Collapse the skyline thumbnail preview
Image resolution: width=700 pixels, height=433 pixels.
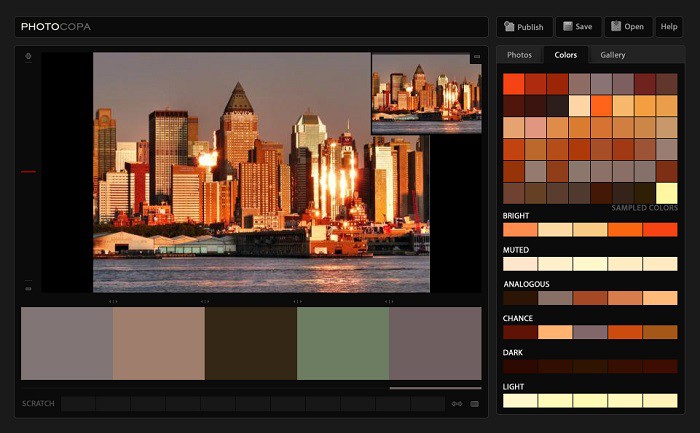476,57
